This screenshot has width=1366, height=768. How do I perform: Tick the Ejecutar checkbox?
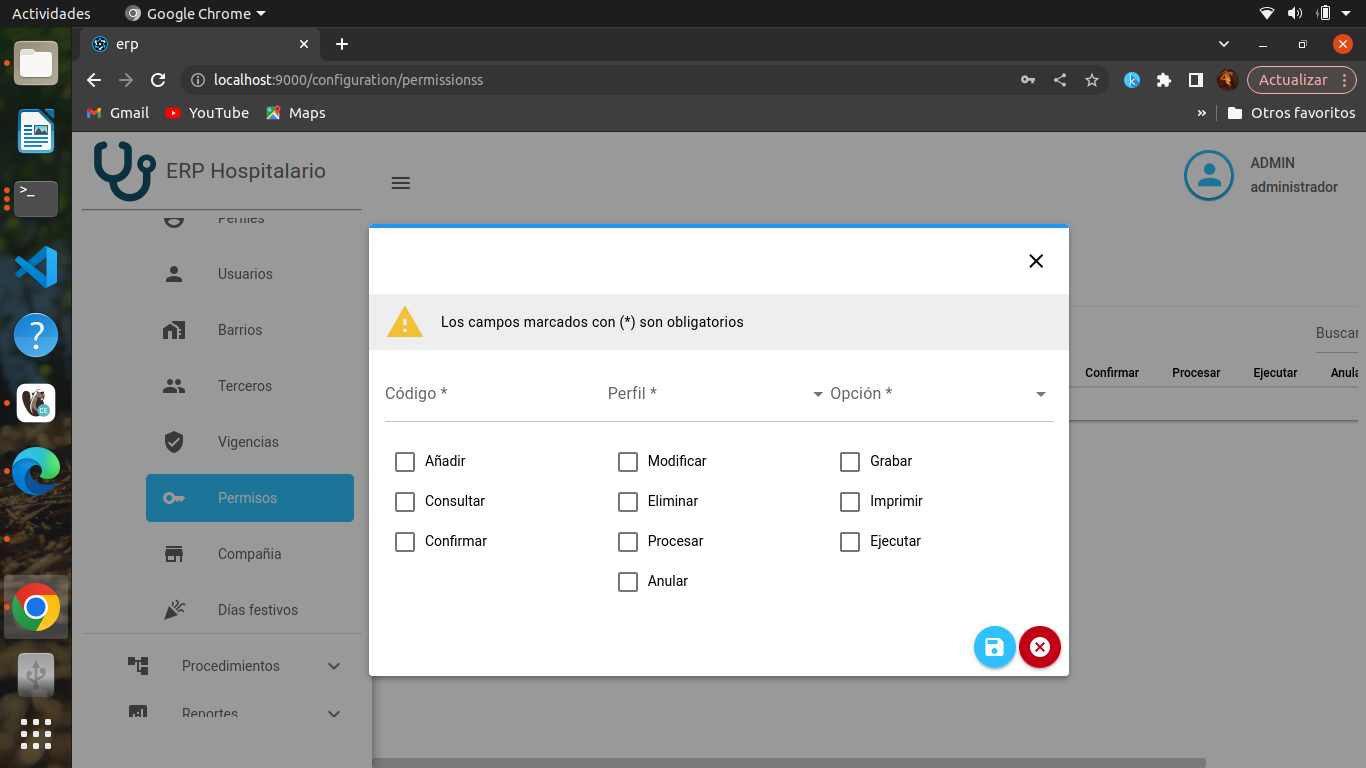(850, 541)
